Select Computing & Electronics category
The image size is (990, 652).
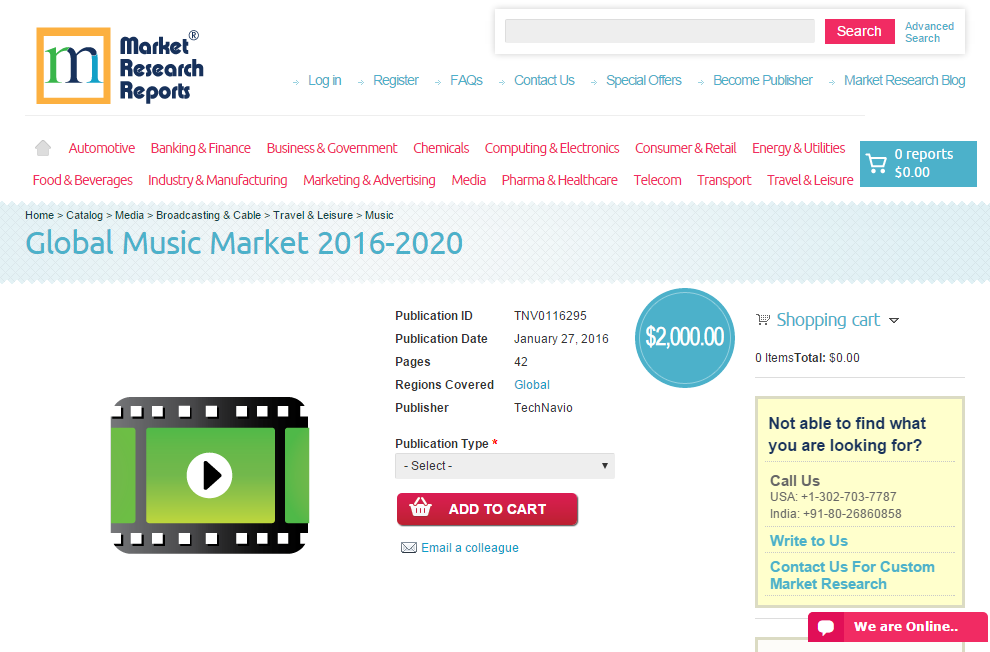[552, 148]
